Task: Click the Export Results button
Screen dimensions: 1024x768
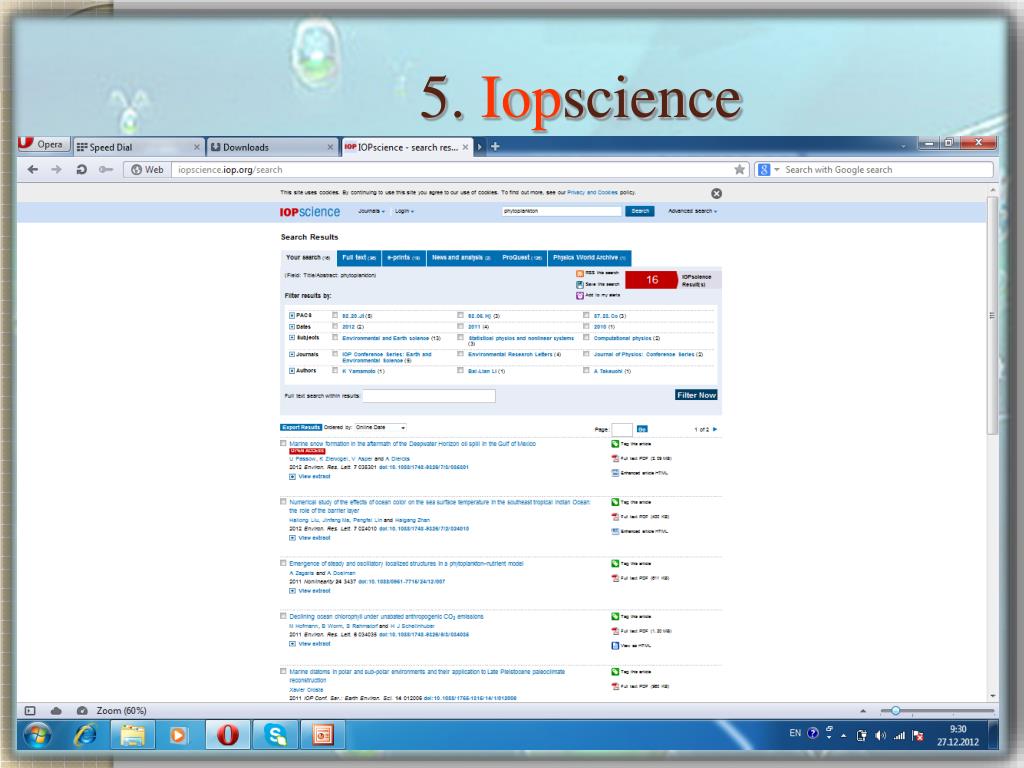Action: tap(301, 427)
